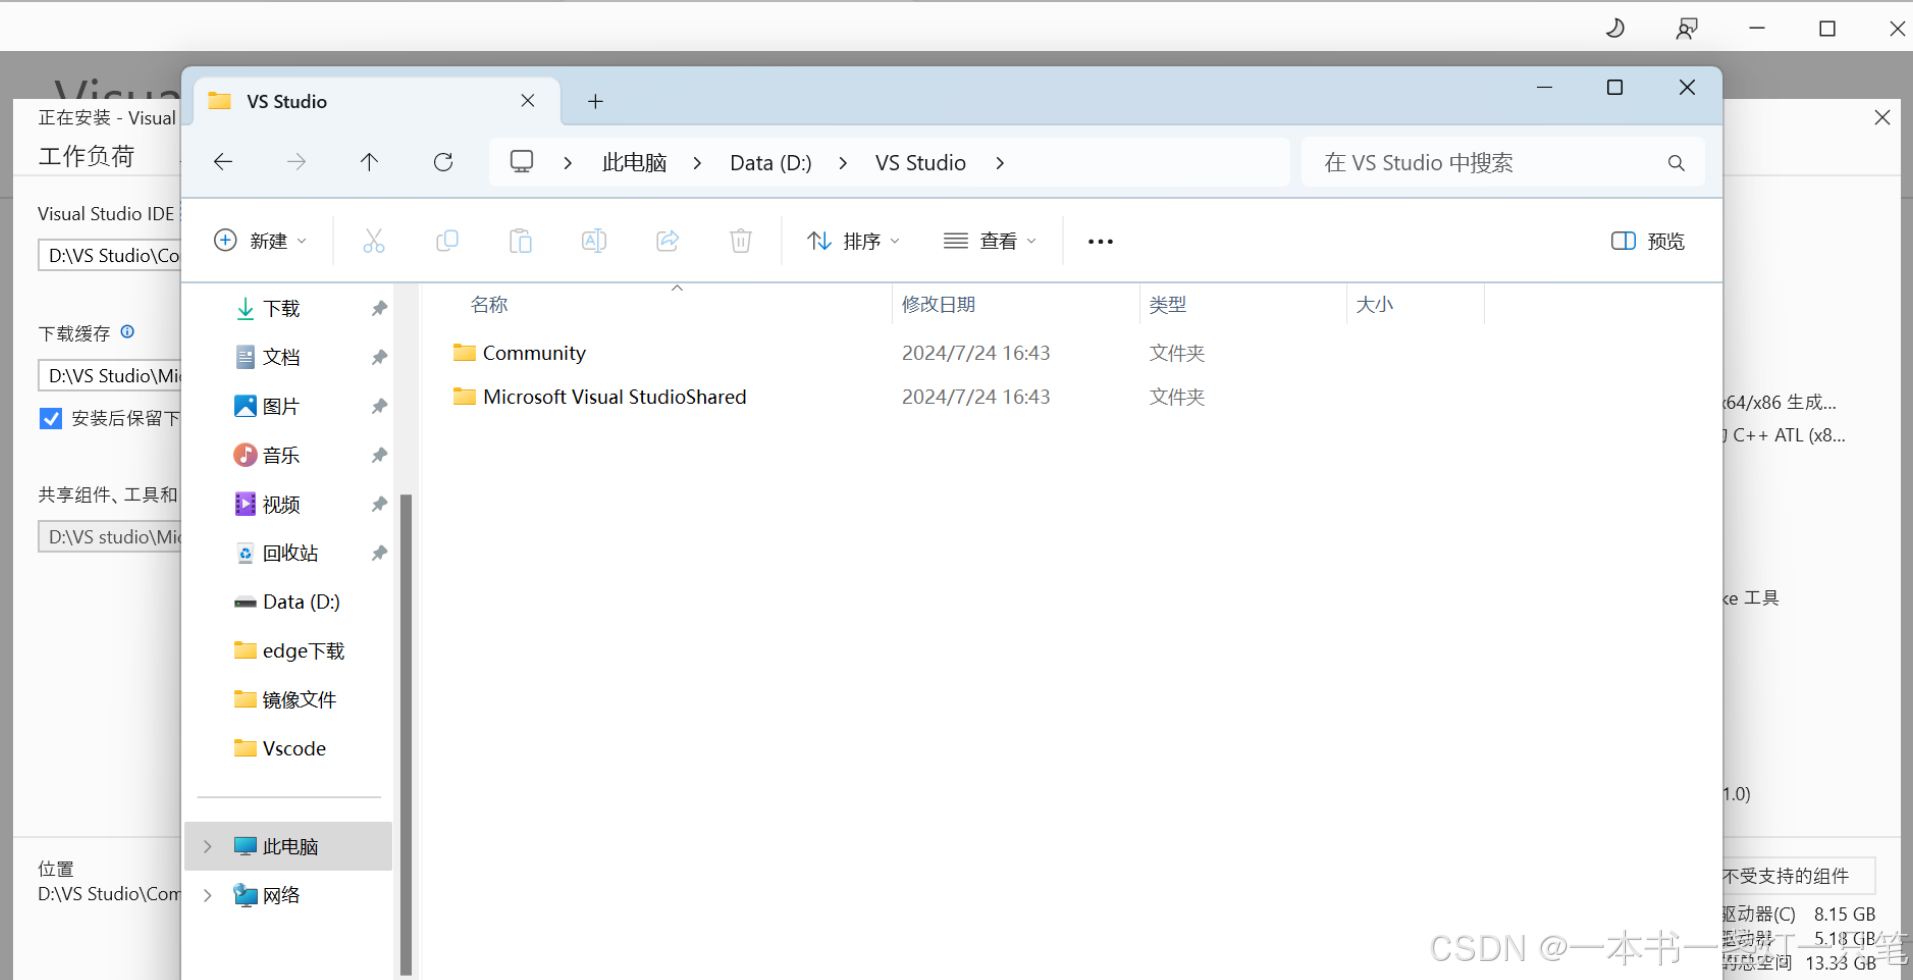The height and width of the screenshot is (980, 1913).
Task: Go back in File Explorer
Action: pos(223,162)
